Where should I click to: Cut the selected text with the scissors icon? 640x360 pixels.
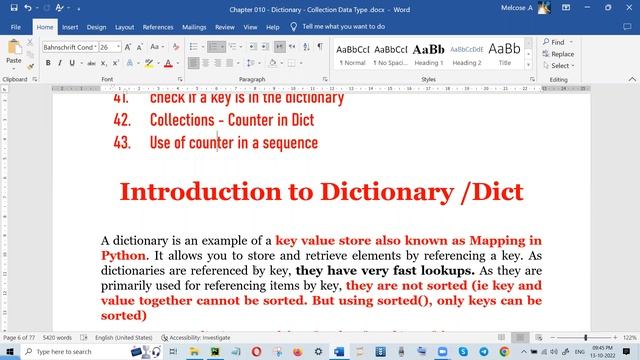30,42
